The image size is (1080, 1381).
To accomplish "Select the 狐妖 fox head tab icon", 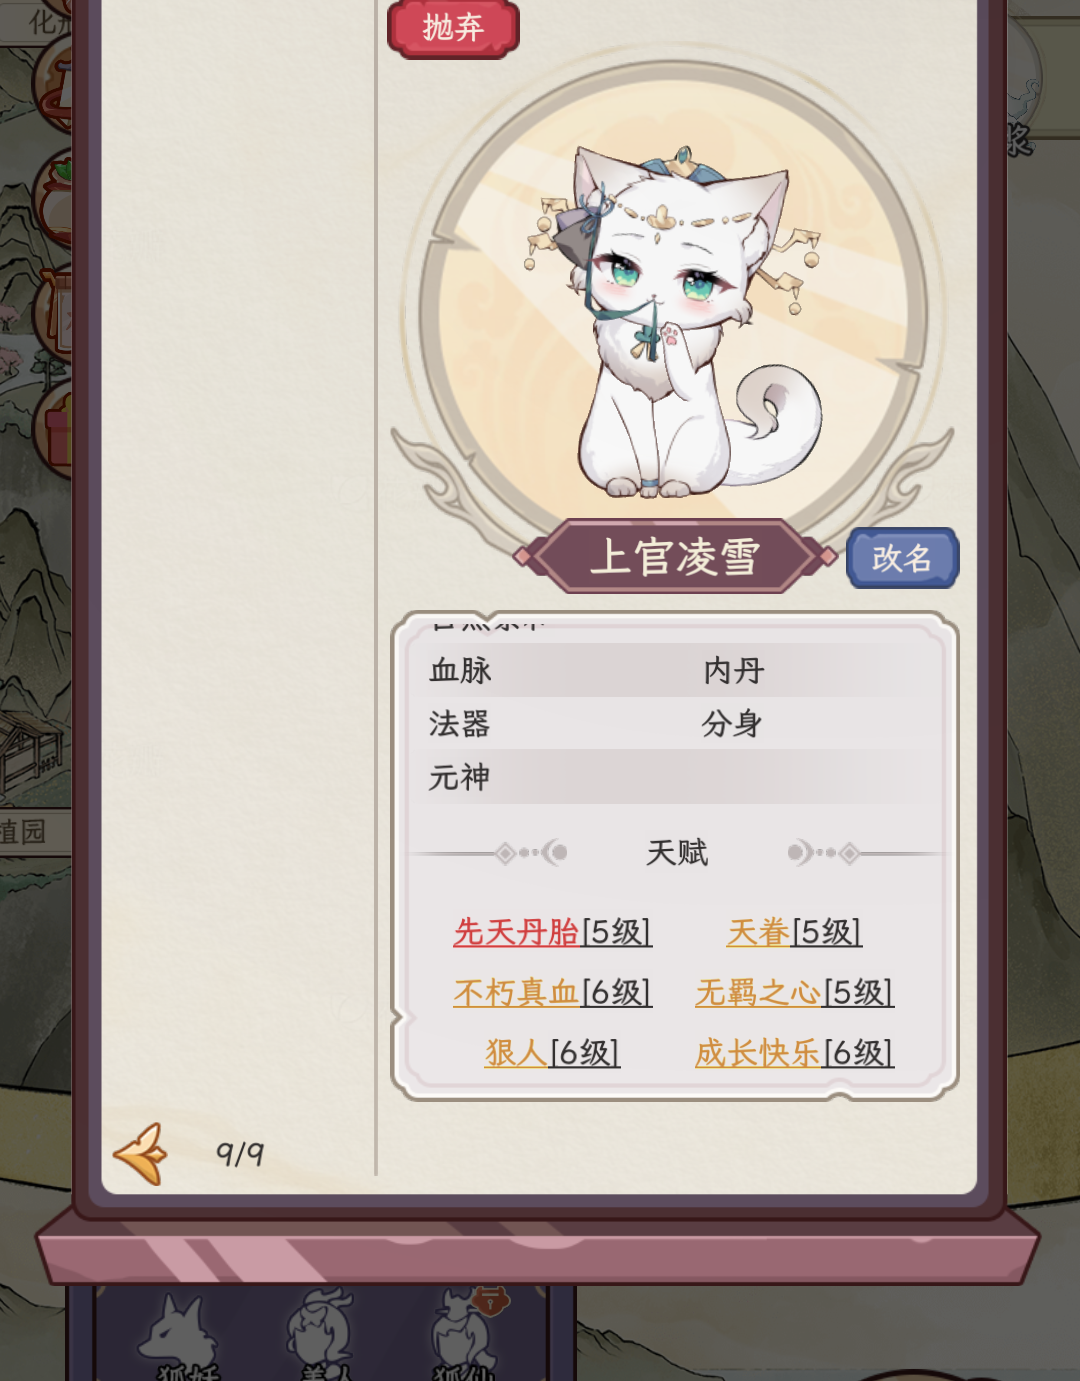I will tap(181, 1337).
